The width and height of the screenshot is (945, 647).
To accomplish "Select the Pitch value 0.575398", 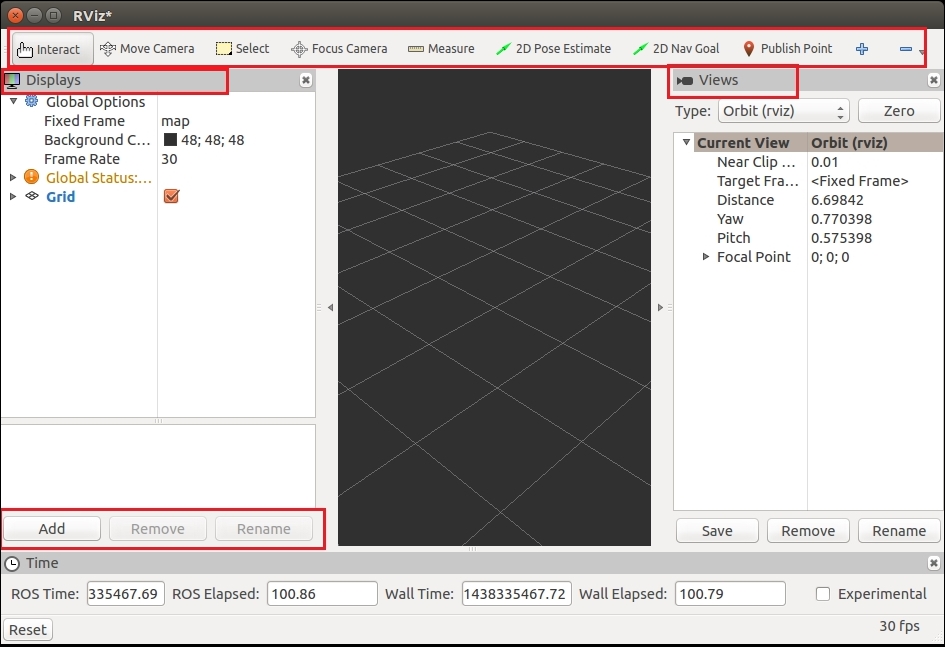I will [841, 238].
